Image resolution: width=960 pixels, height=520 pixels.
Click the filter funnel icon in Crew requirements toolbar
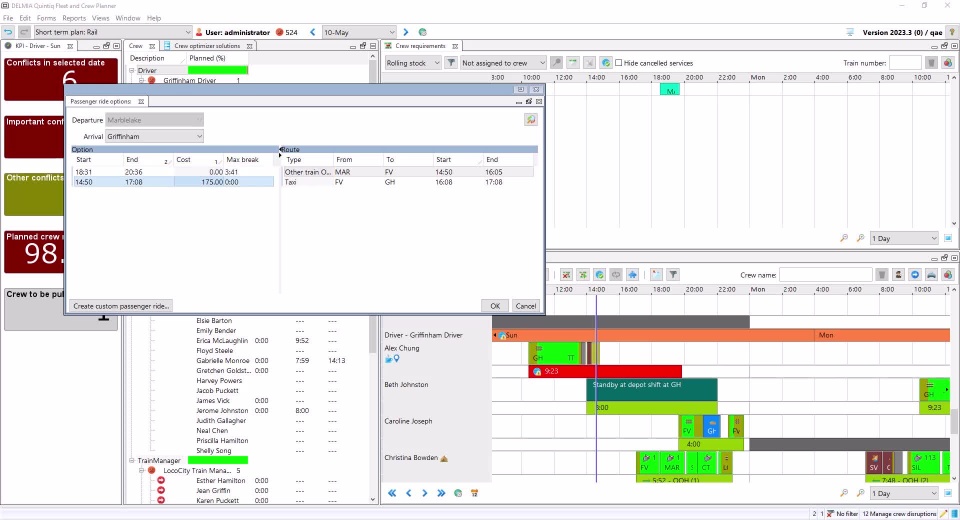click(451, 62)
